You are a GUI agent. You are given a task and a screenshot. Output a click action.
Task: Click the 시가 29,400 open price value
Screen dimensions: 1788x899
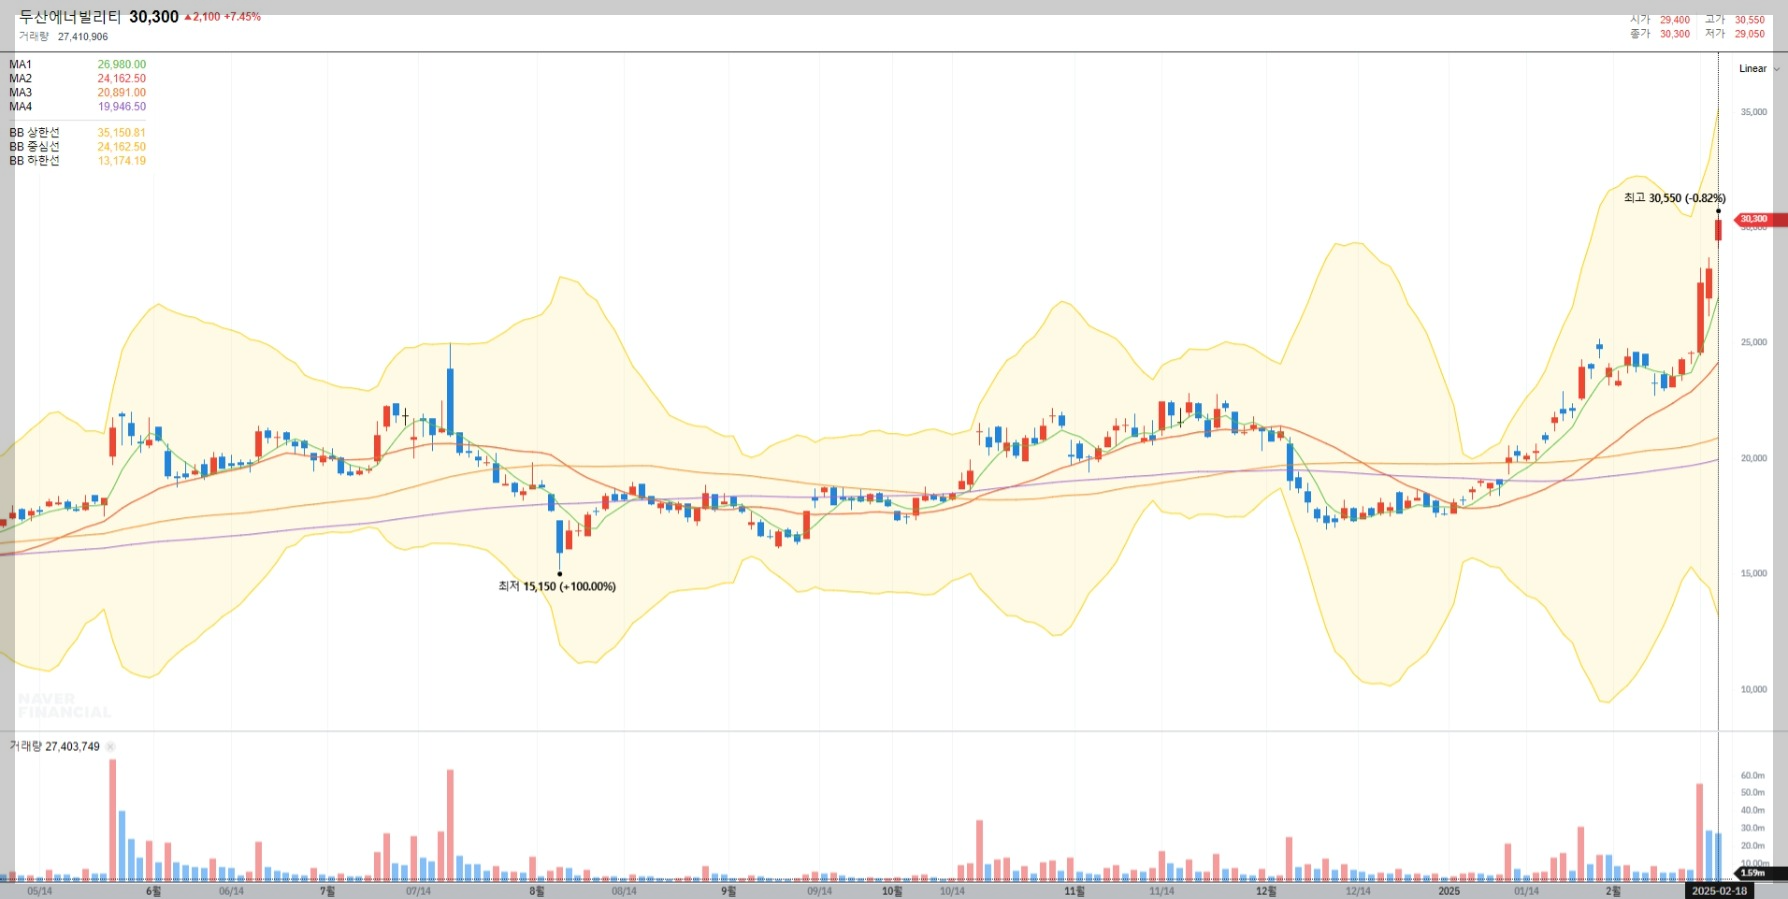[x=1675, y=20]
